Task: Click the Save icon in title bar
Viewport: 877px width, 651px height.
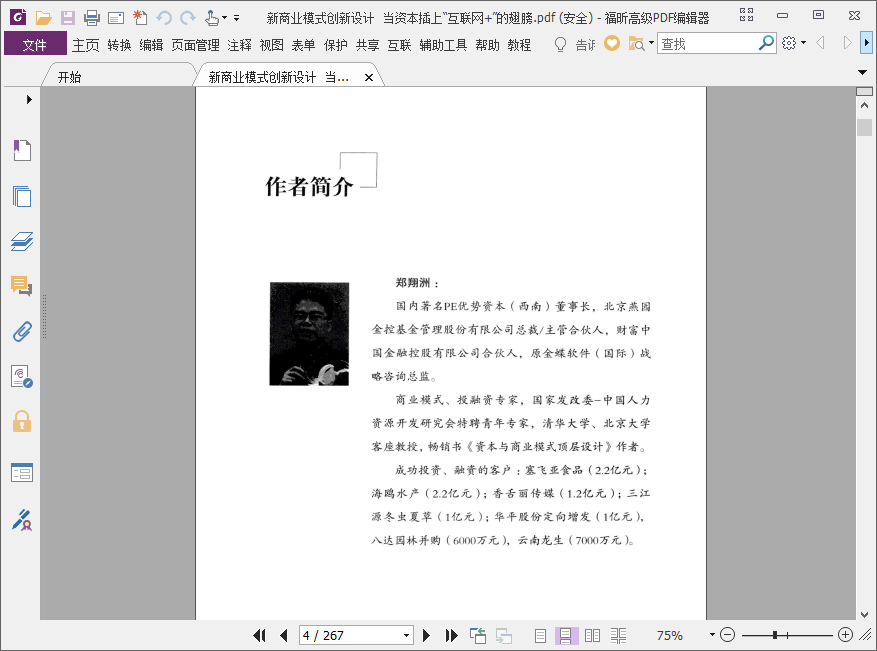Action: coord(68,18)
